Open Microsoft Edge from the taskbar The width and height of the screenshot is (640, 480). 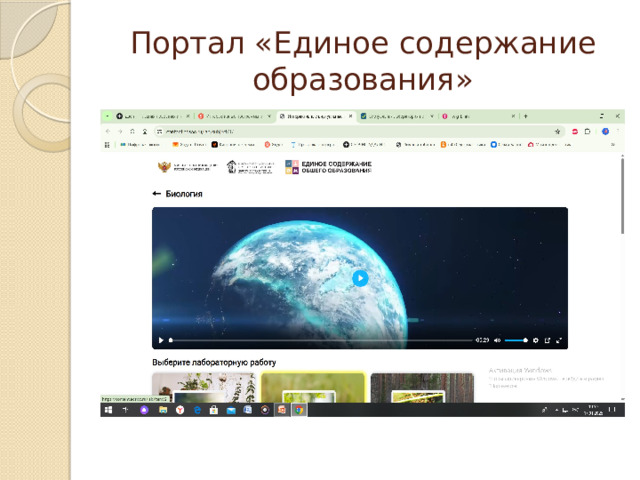coord(197,410)
